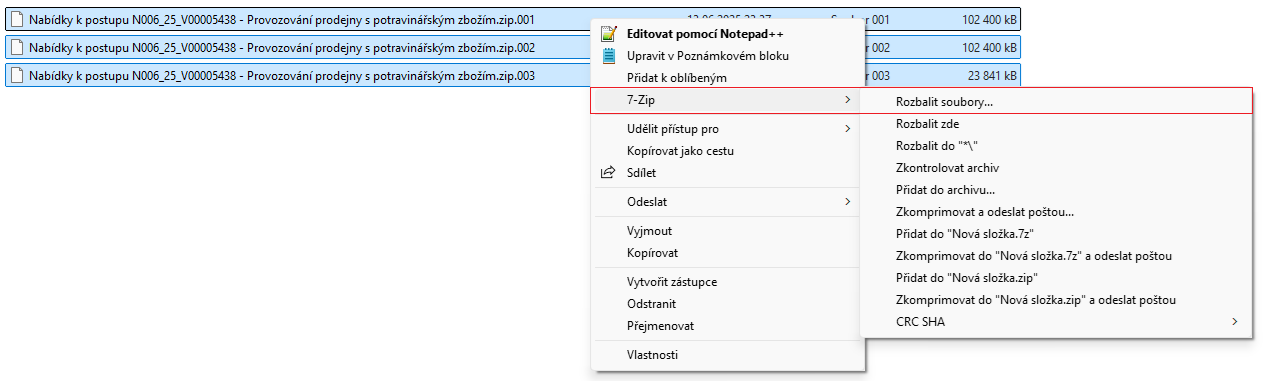
Task: Open Udělit přístup pro submenu
Action: coord(726,129)
